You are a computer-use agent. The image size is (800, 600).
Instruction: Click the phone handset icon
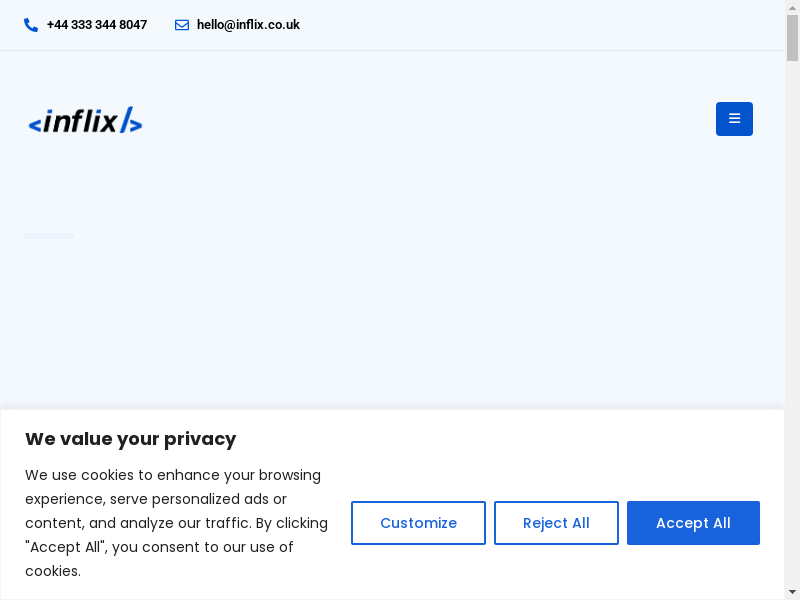point(31,25)
